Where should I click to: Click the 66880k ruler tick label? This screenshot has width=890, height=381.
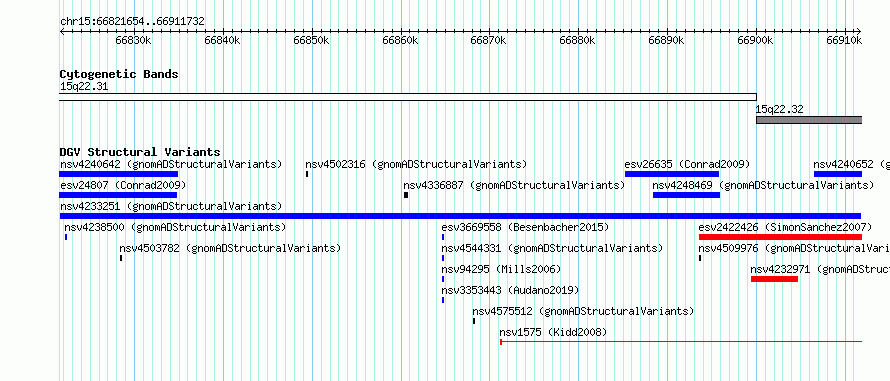pos(578,40)
